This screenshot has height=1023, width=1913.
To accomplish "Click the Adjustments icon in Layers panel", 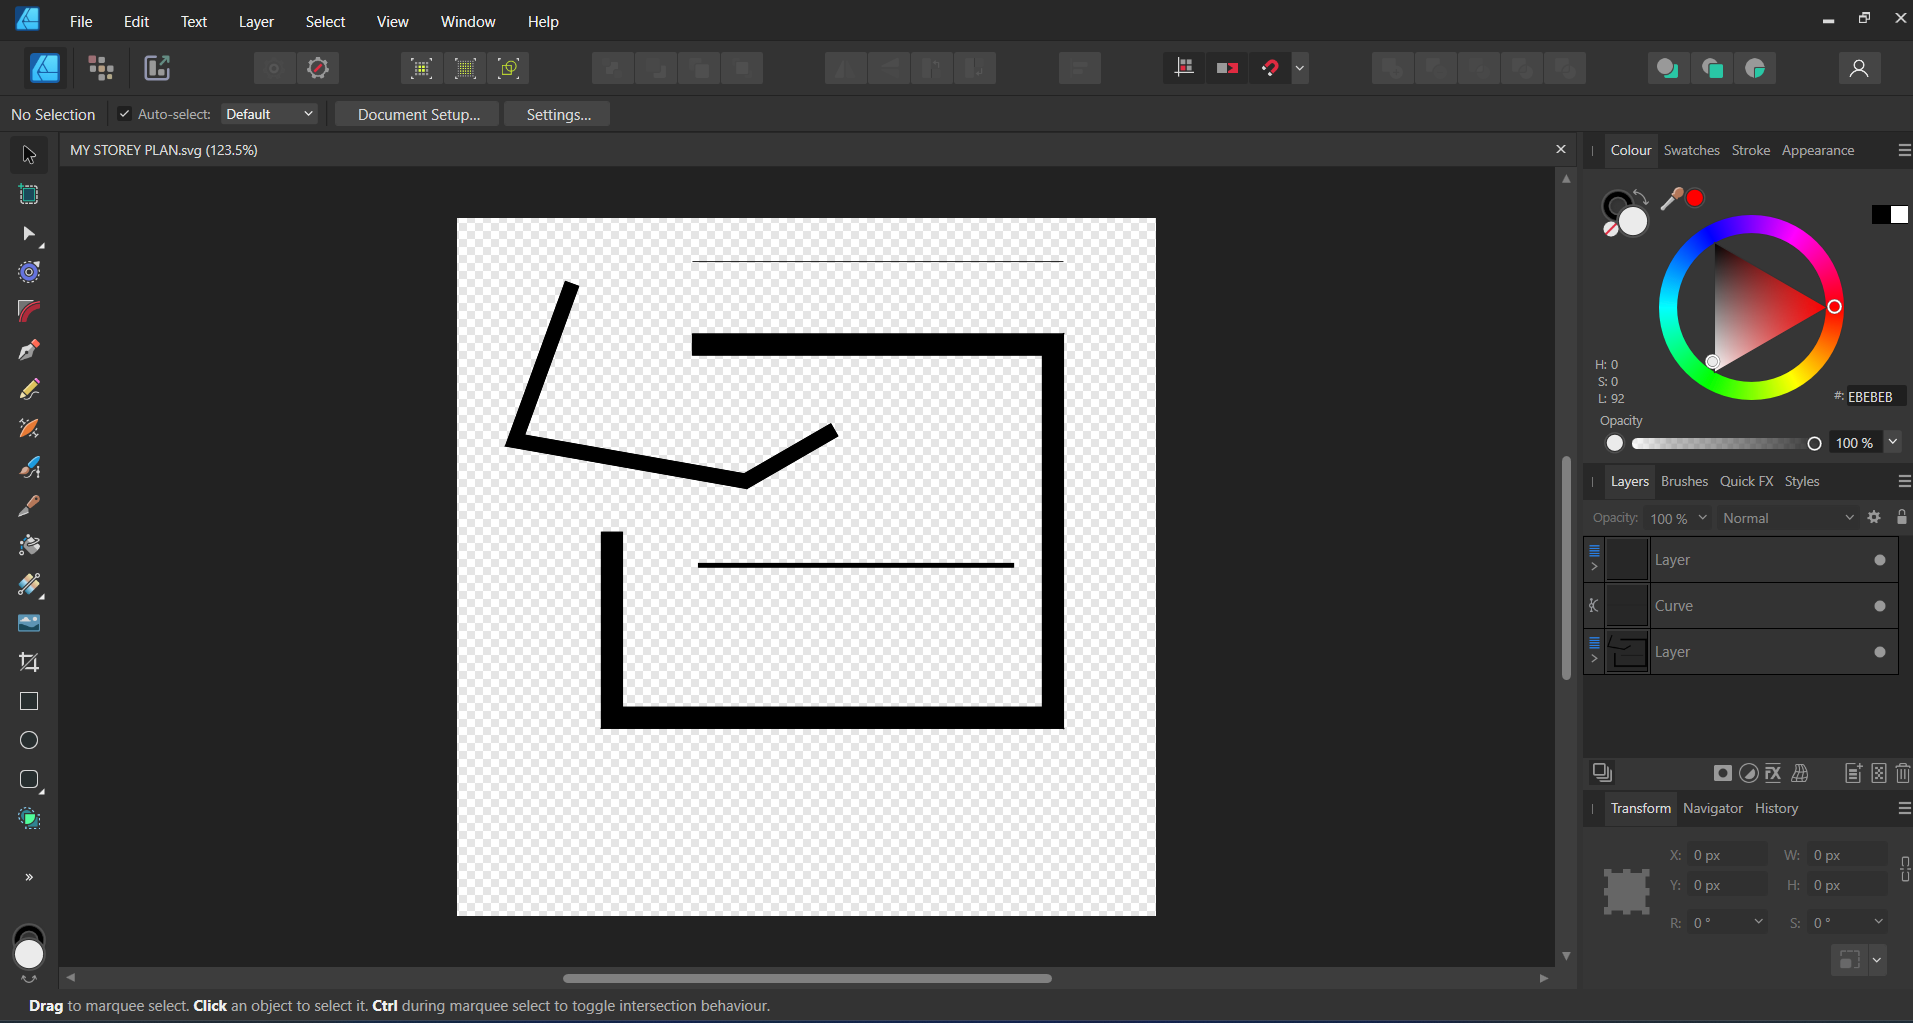I will (x=1748, y=773).
